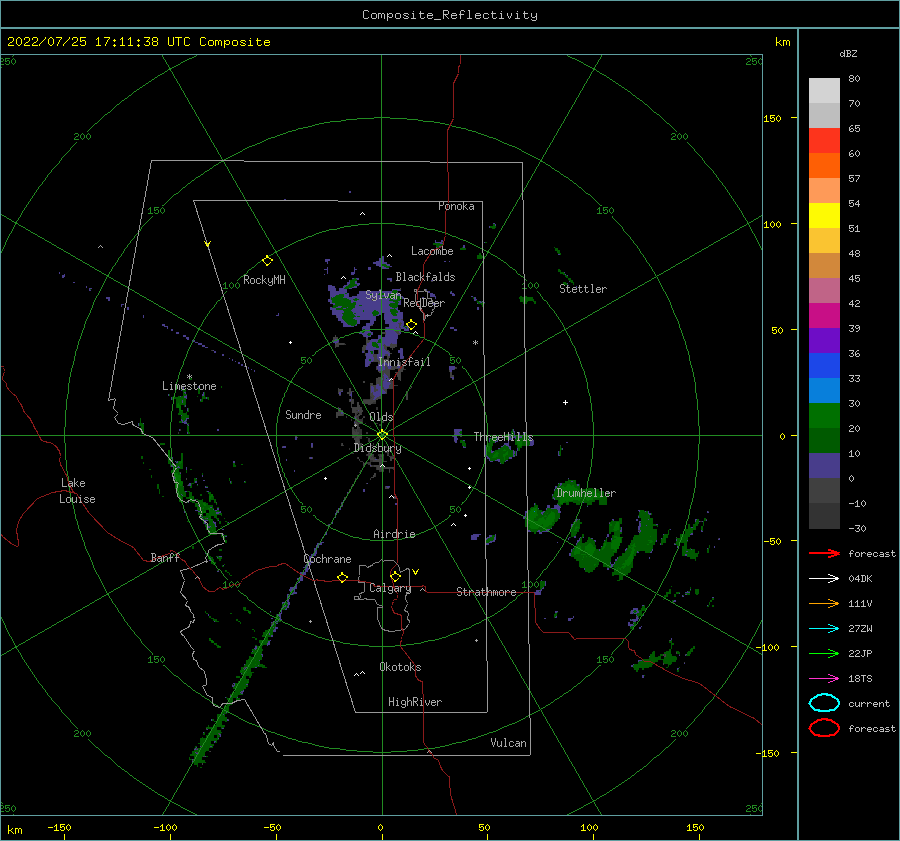Click the Cochrane label
Screen dimensions: 900x841
click(327, 559)
